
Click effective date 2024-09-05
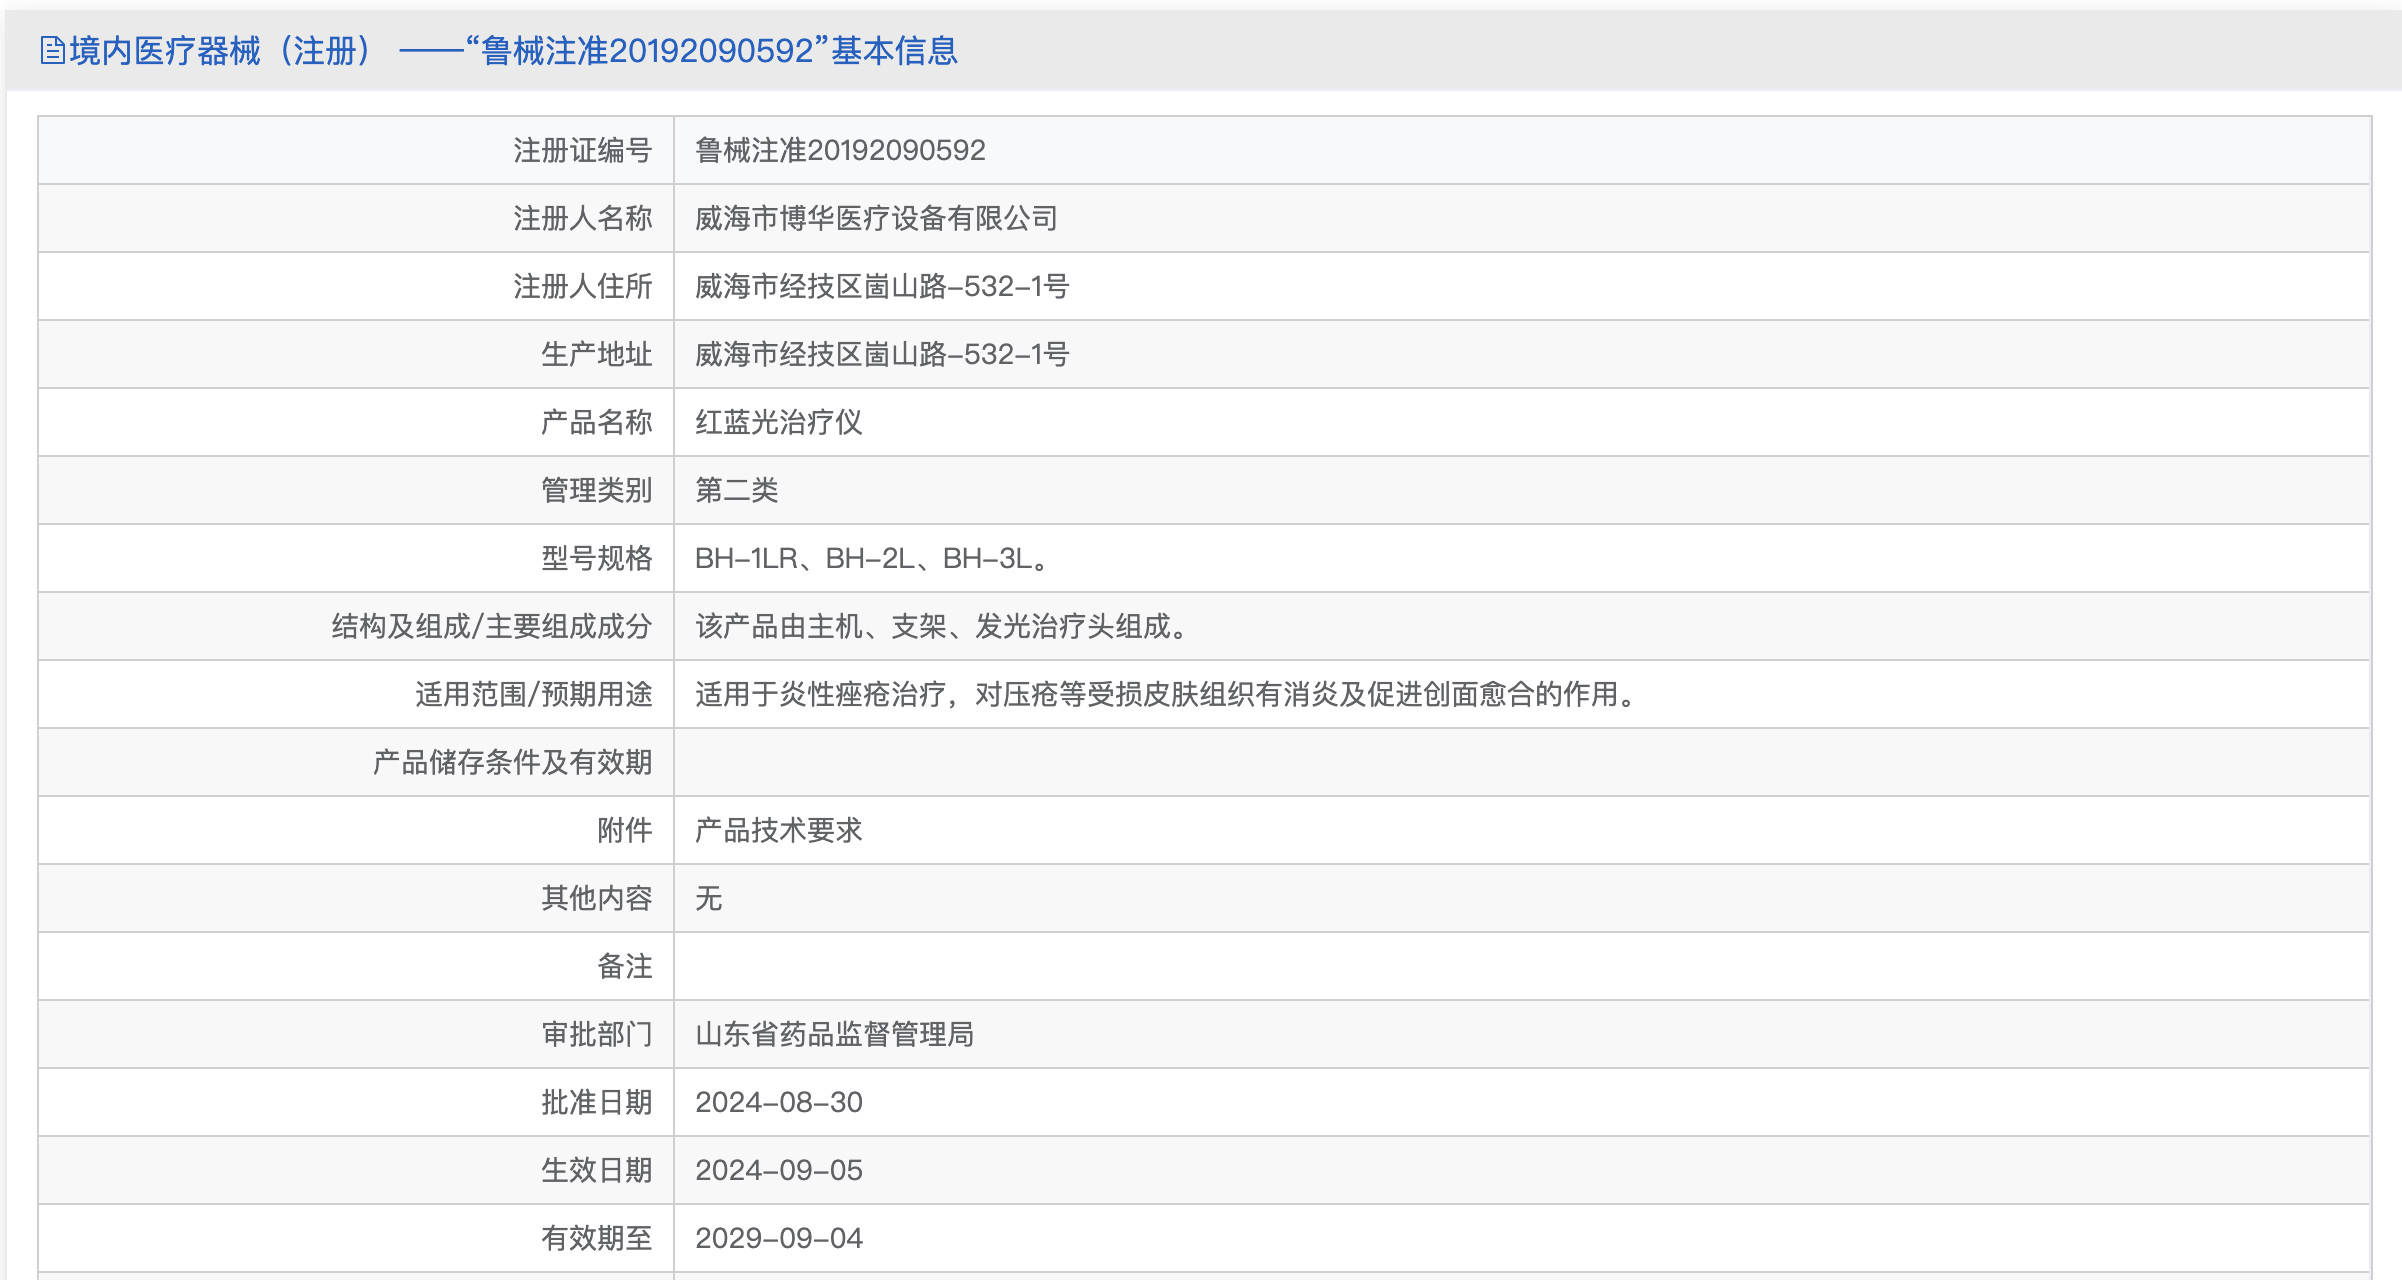[x=778, y=1170]
